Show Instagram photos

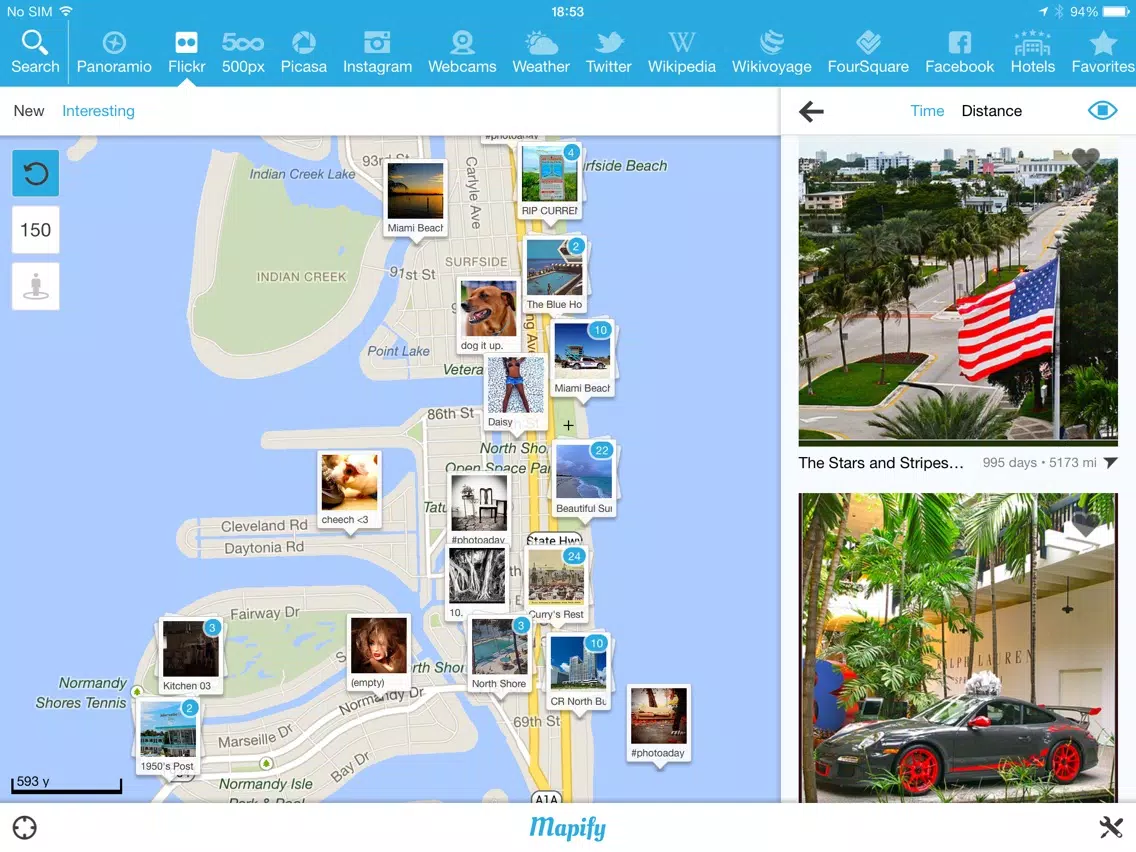(377, 52)
